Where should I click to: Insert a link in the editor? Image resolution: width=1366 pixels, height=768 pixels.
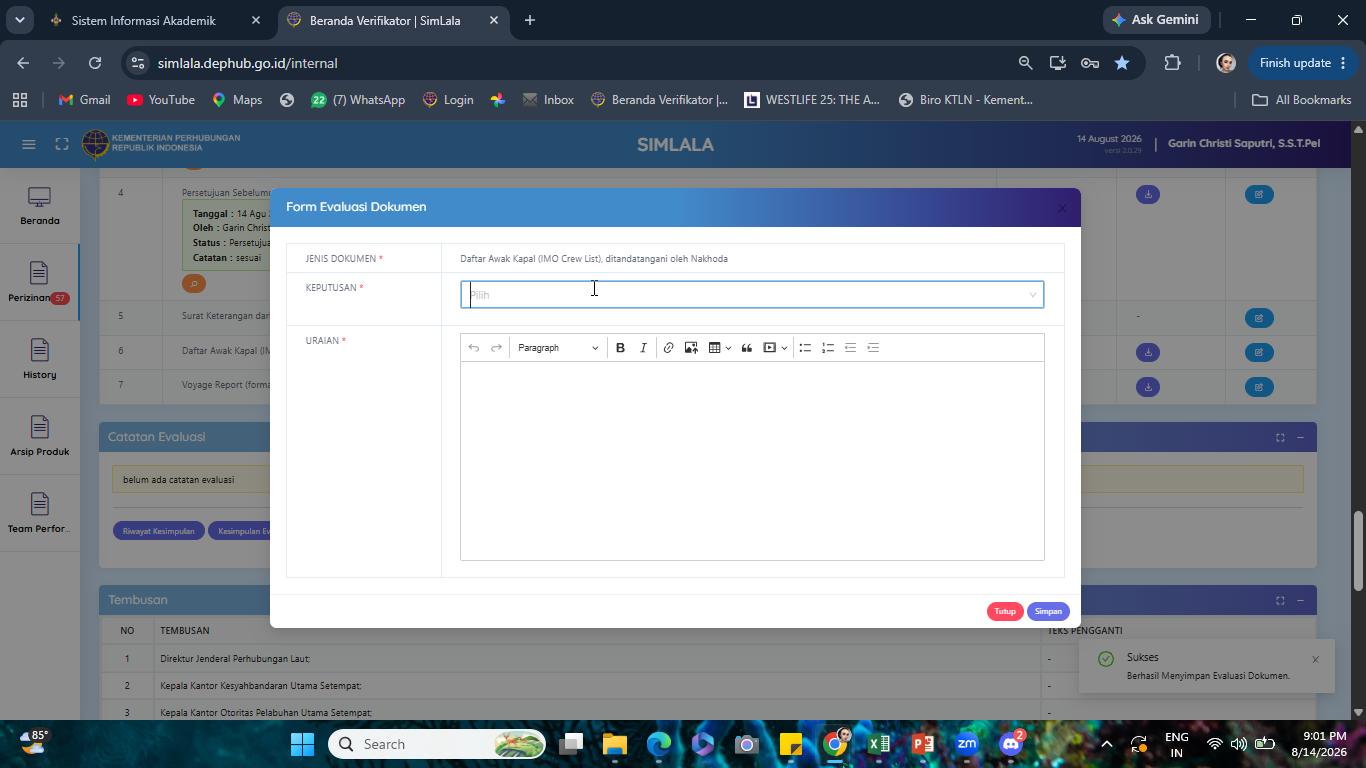[x=668, y=348]
